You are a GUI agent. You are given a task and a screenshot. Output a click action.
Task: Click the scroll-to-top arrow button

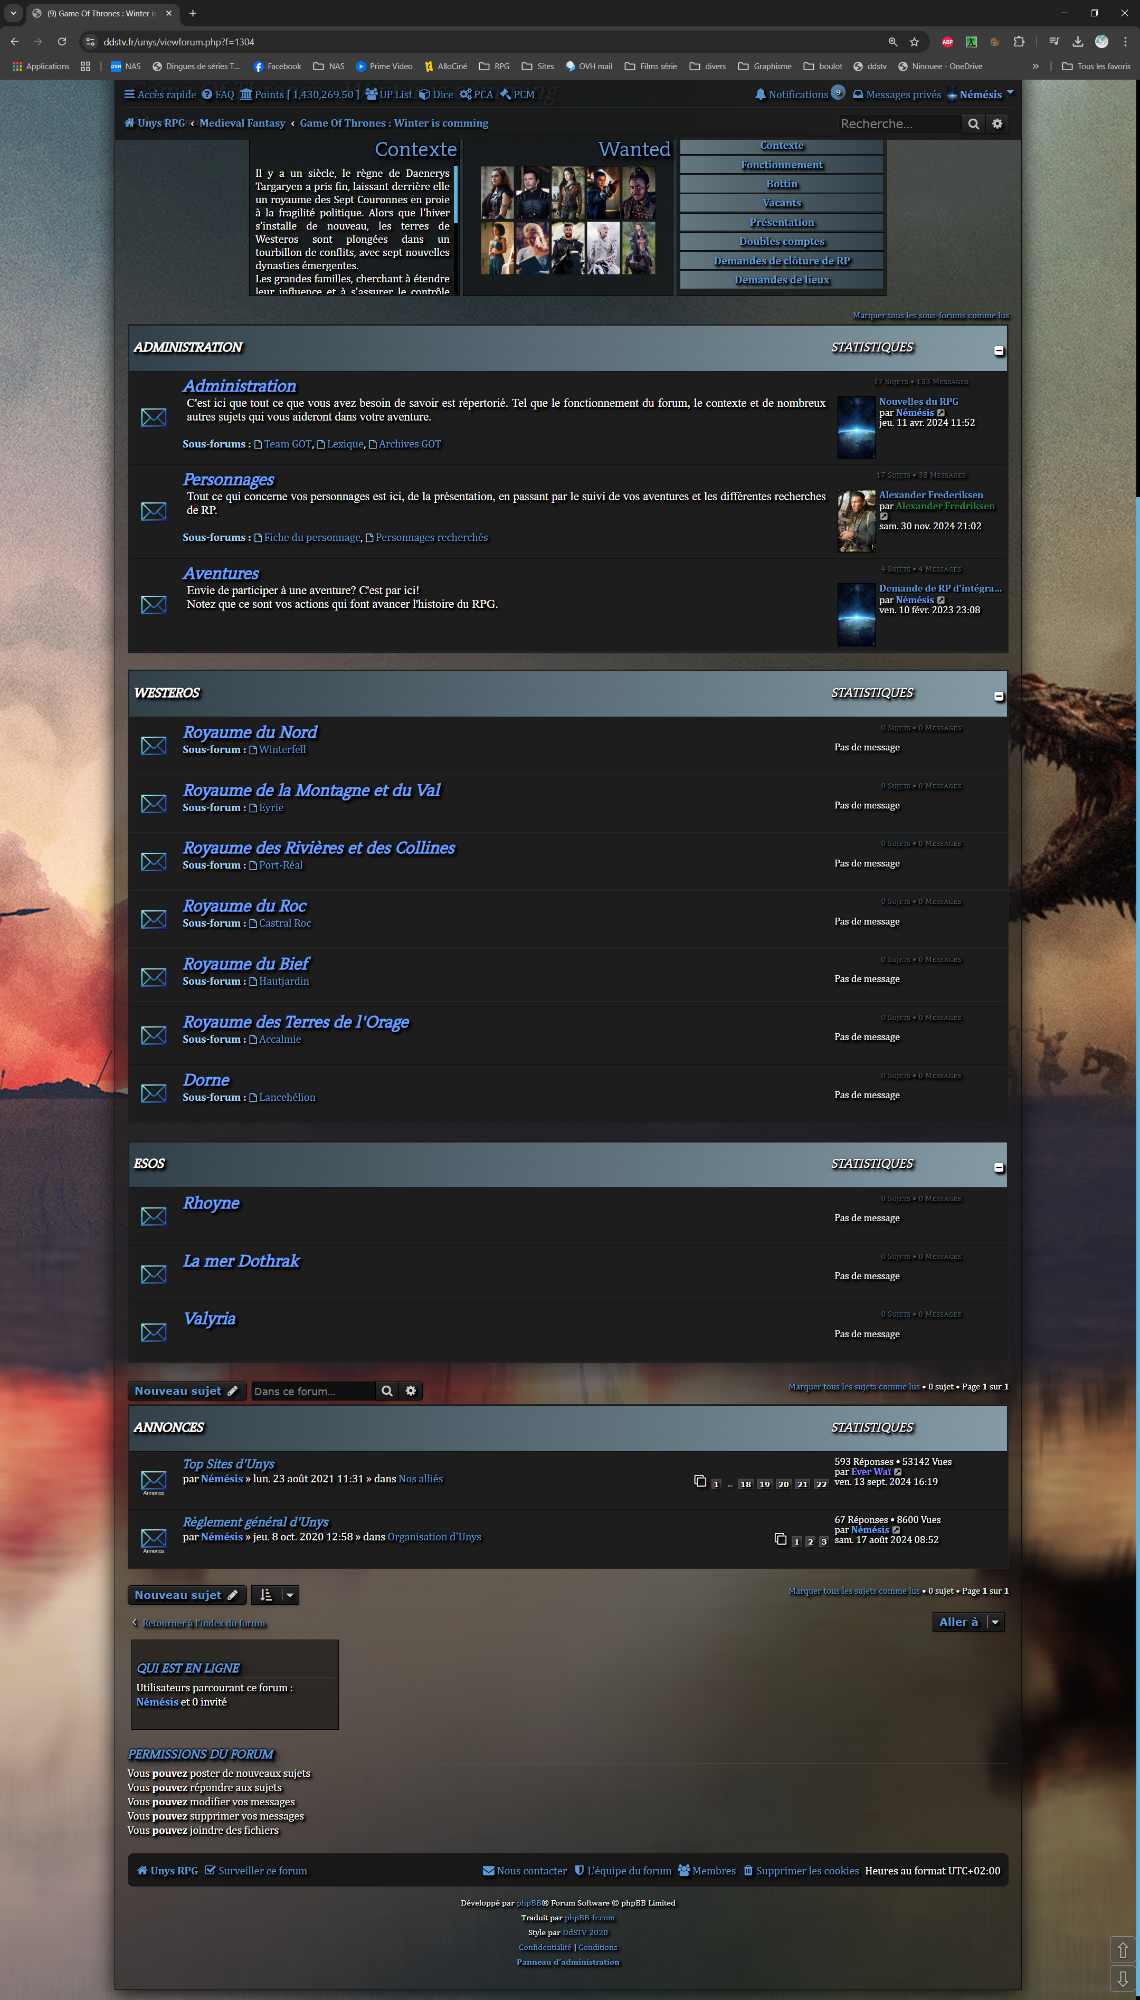click(1122, 1950)
